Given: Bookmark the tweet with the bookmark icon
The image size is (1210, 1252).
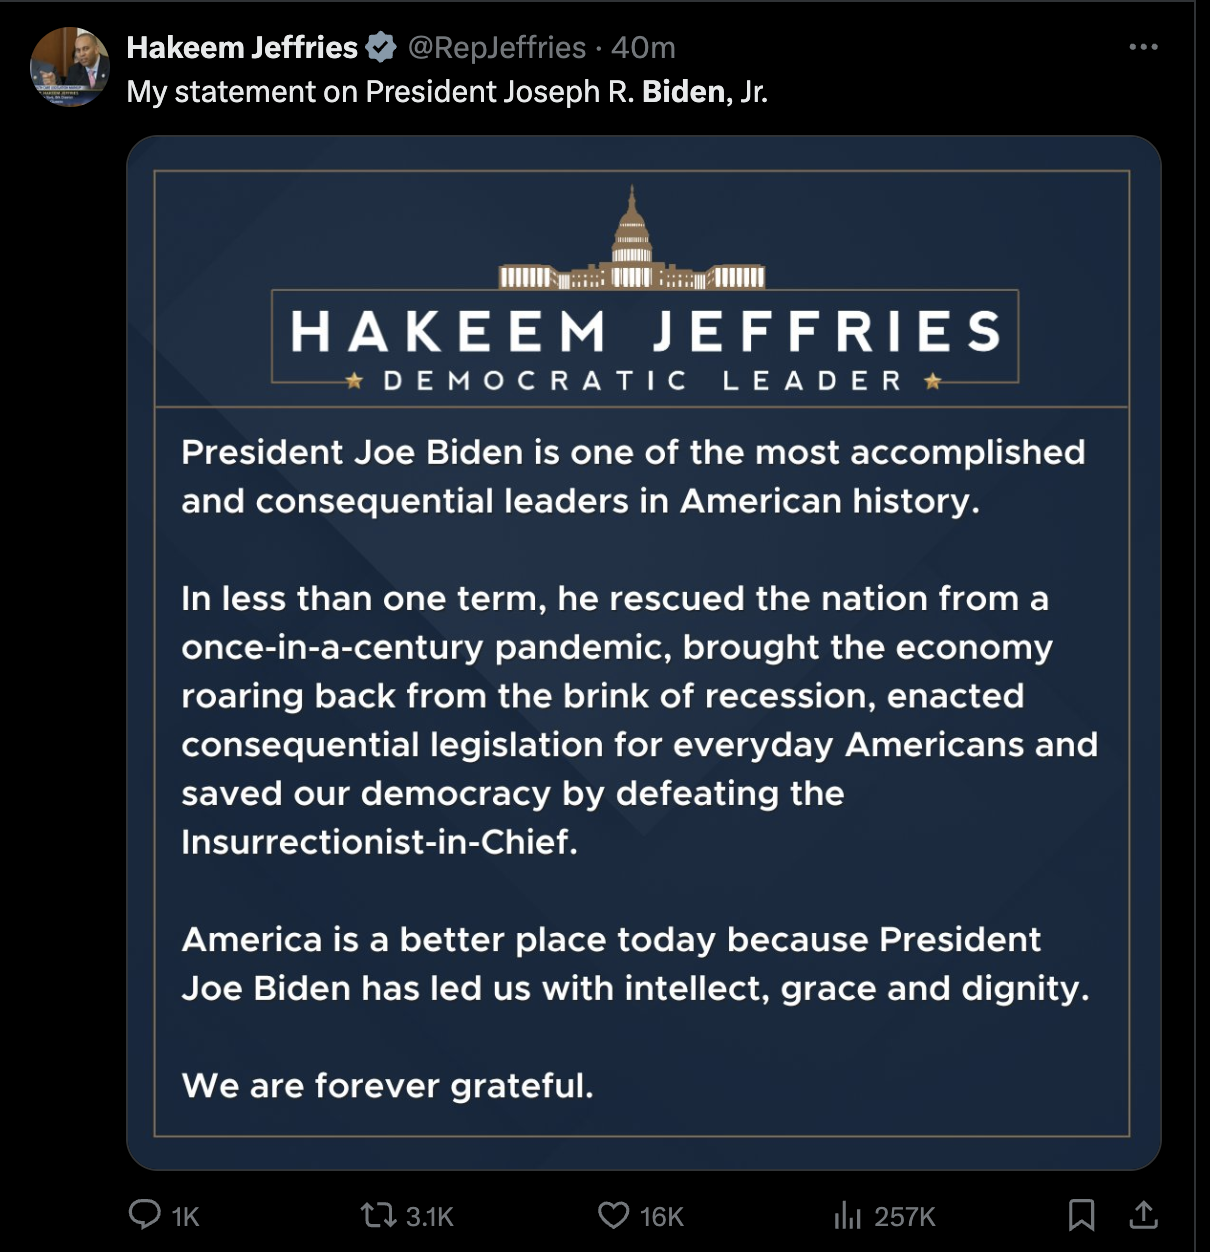Looking at the screenshot, I should click(x=1083, y=1216).
